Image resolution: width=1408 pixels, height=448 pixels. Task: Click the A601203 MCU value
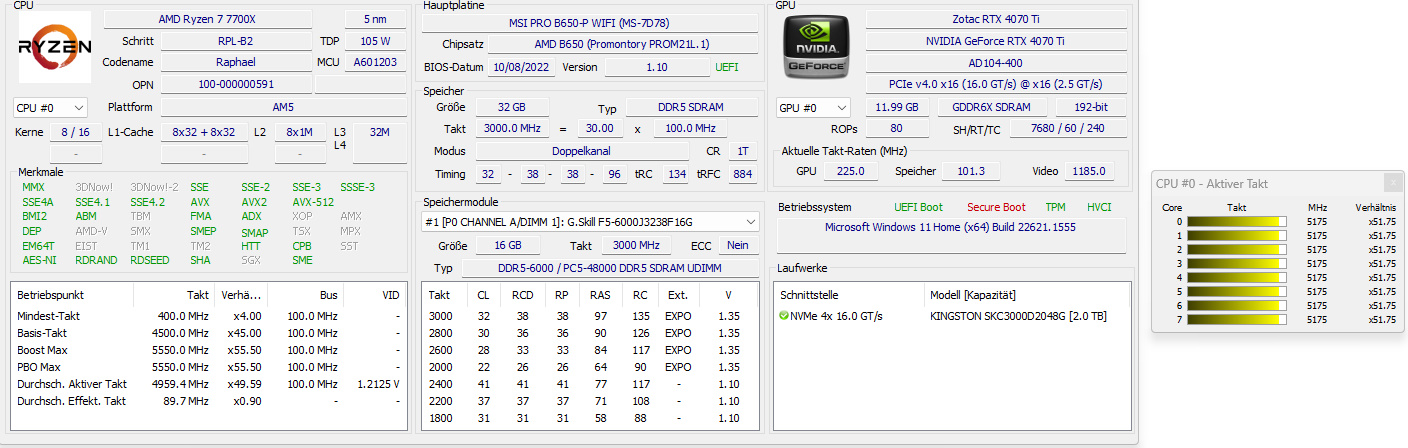[x=375, y=62]
